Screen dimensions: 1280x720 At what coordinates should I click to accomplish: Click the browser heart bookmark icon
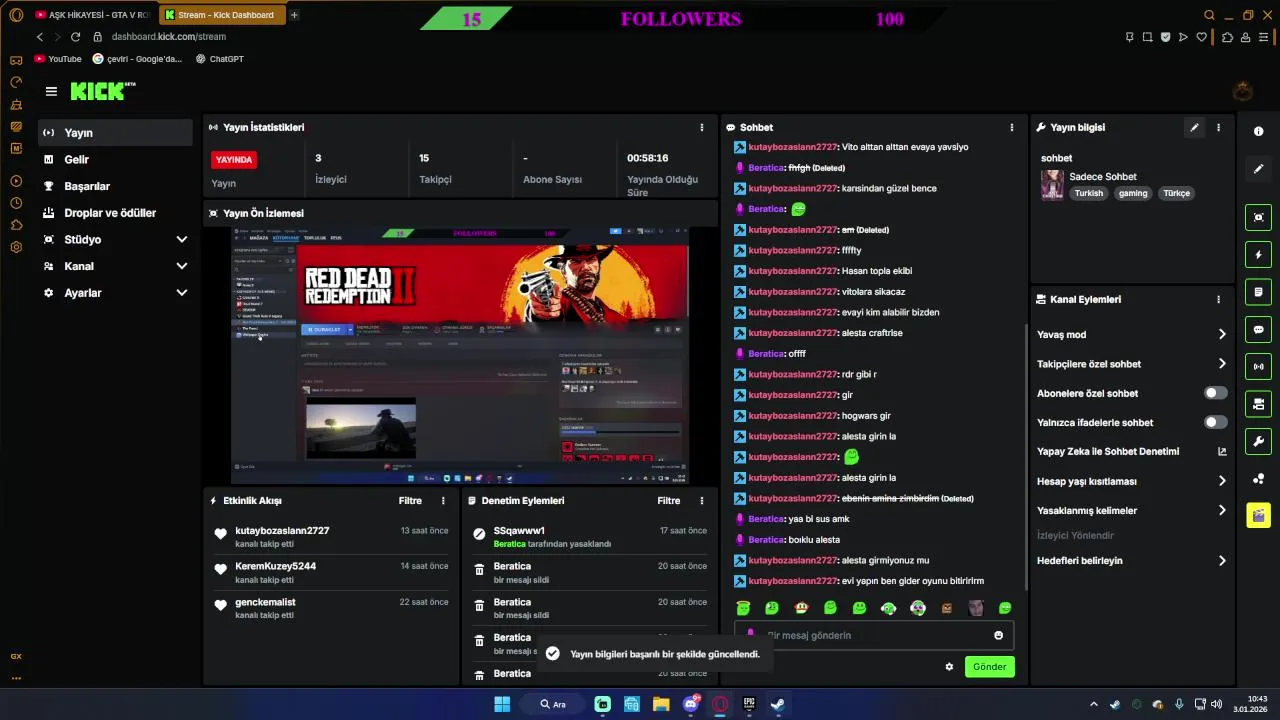(1202, 37)
